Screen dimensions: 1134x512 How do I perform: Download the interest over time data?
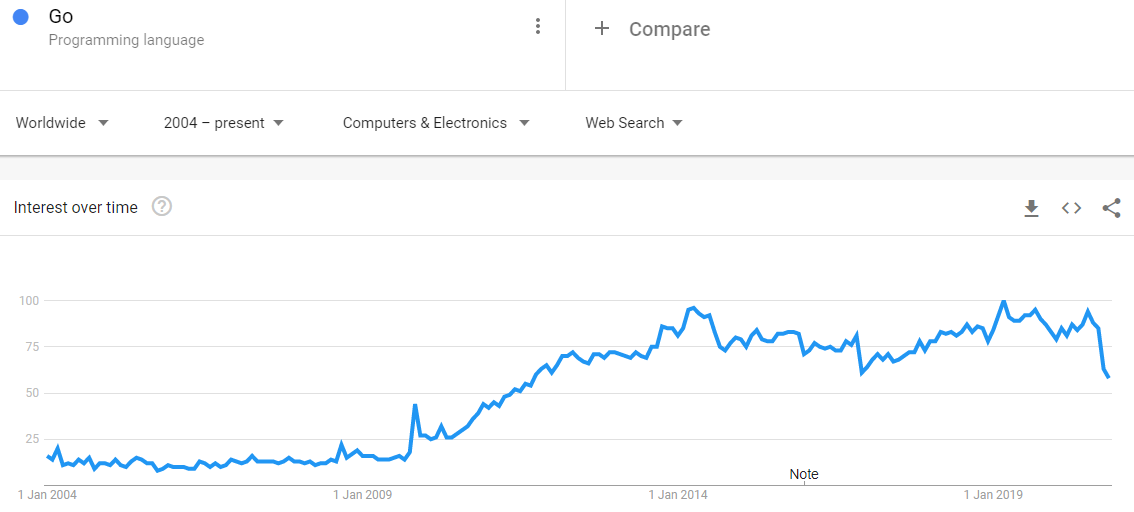tap(1031, 208)
